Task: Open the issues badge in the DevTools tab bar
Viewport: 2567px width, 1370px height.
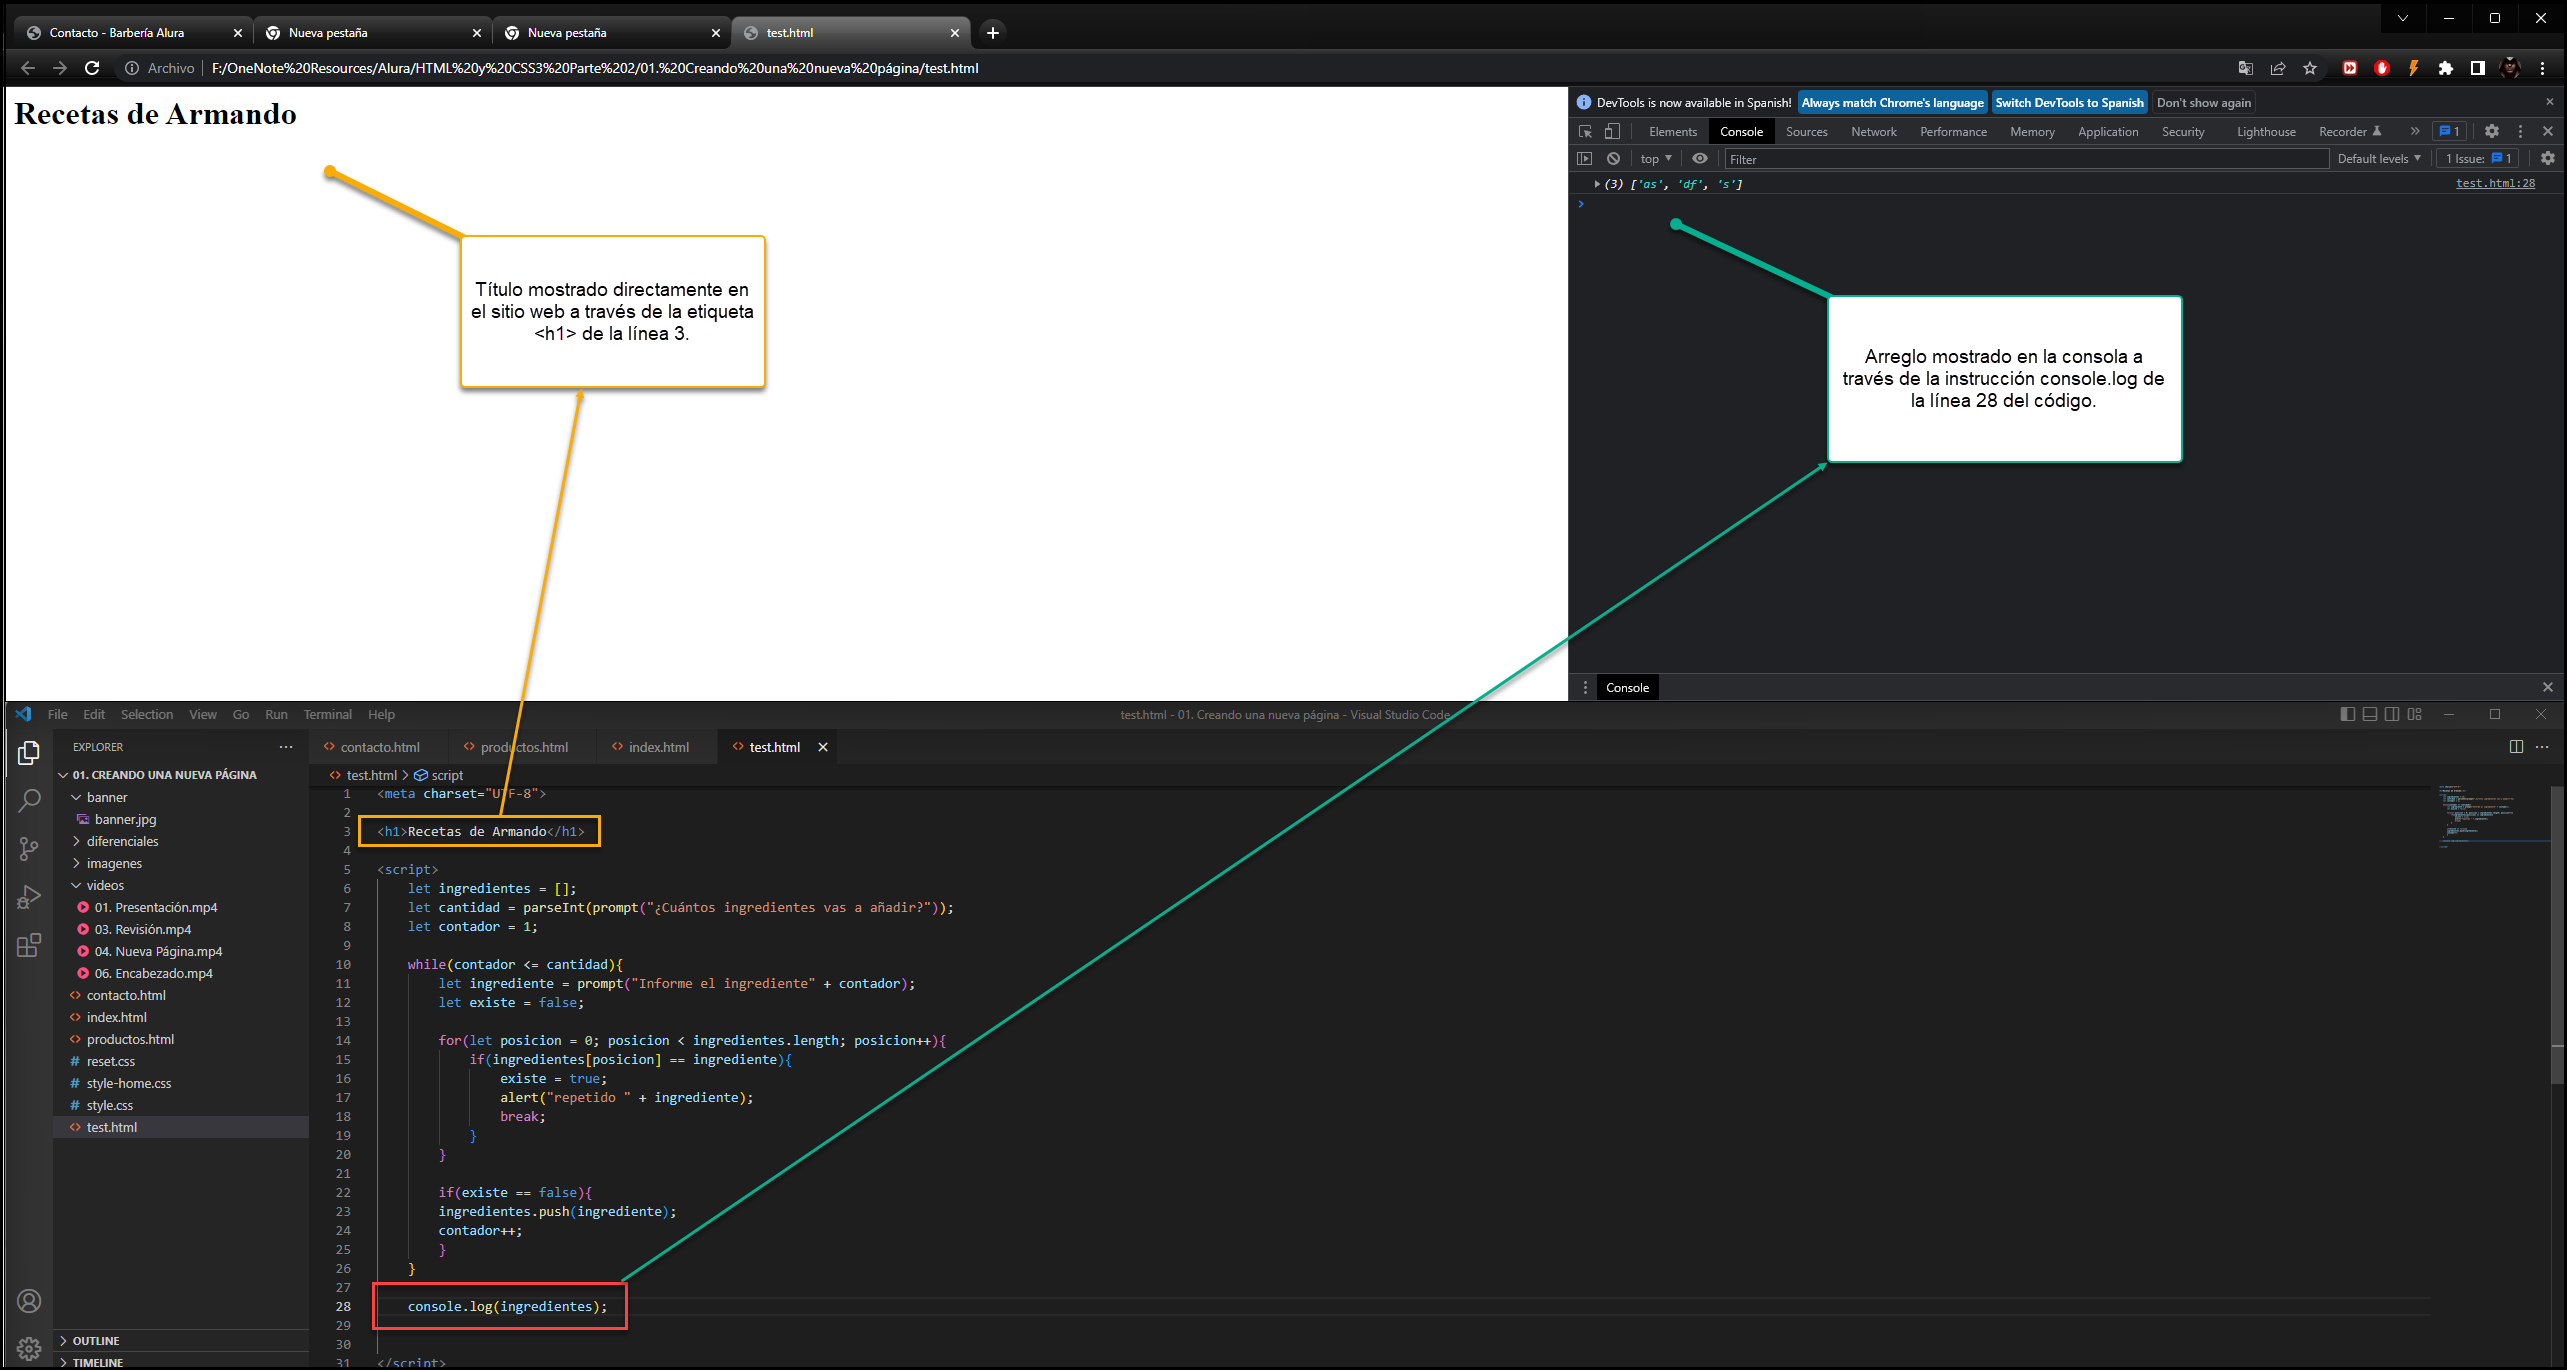Action: point(2449,131)
